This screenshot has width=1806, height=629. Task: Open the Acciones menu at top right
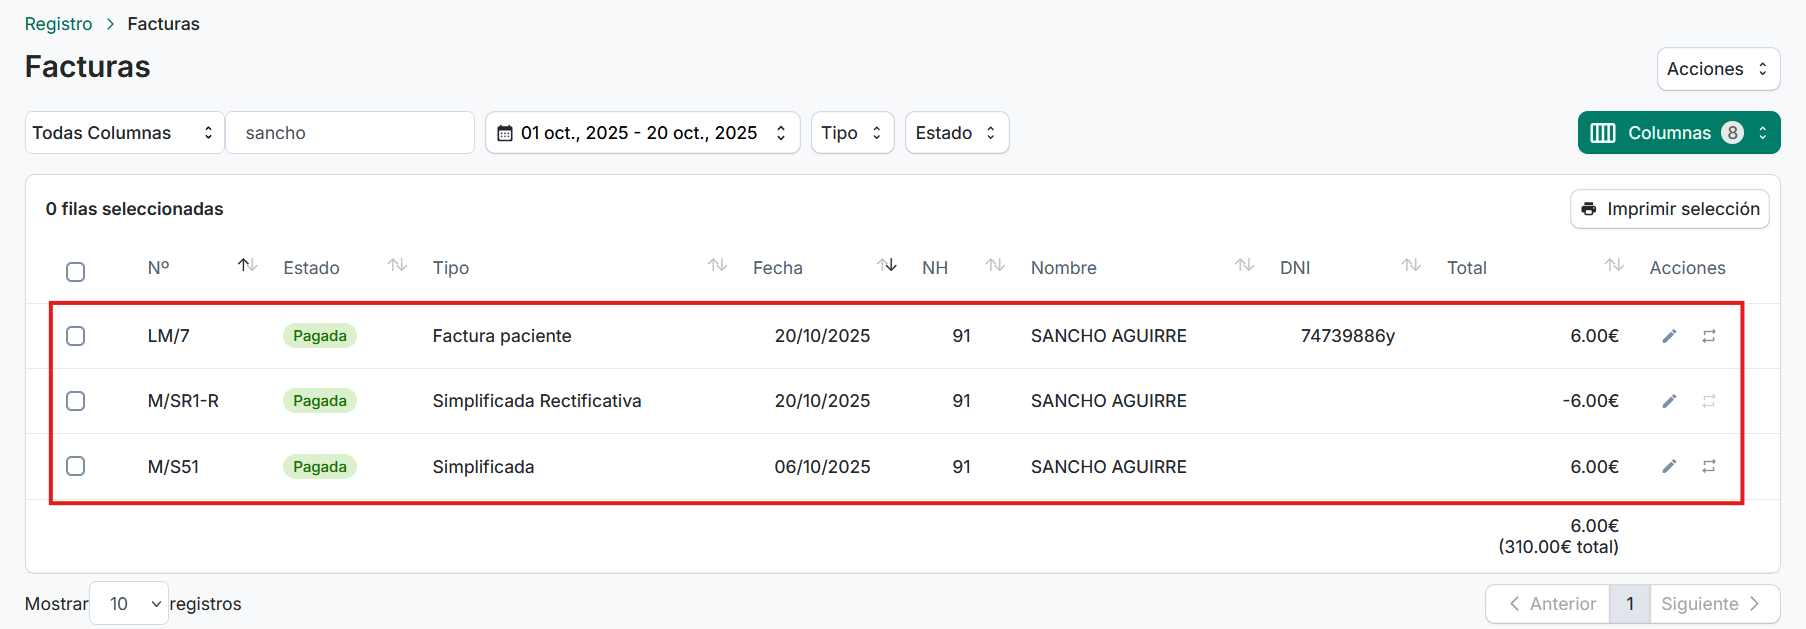click(x=1717, y=69)
